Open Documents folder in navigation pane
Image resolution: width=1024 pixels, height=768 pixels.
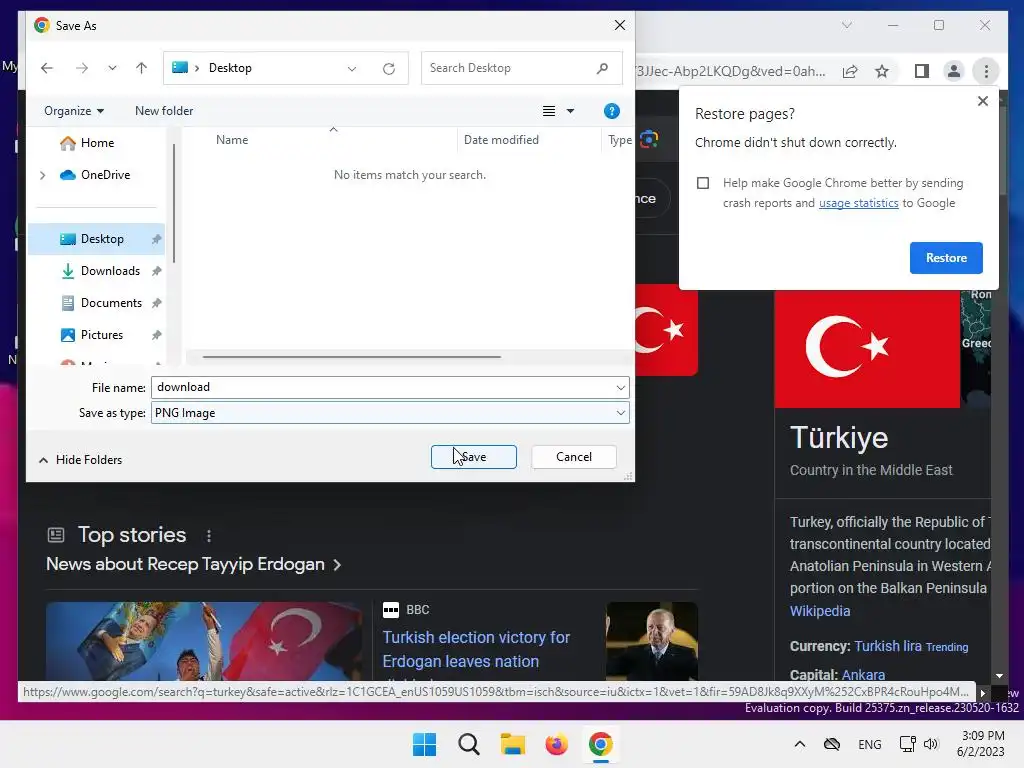[x=111, y=303]
